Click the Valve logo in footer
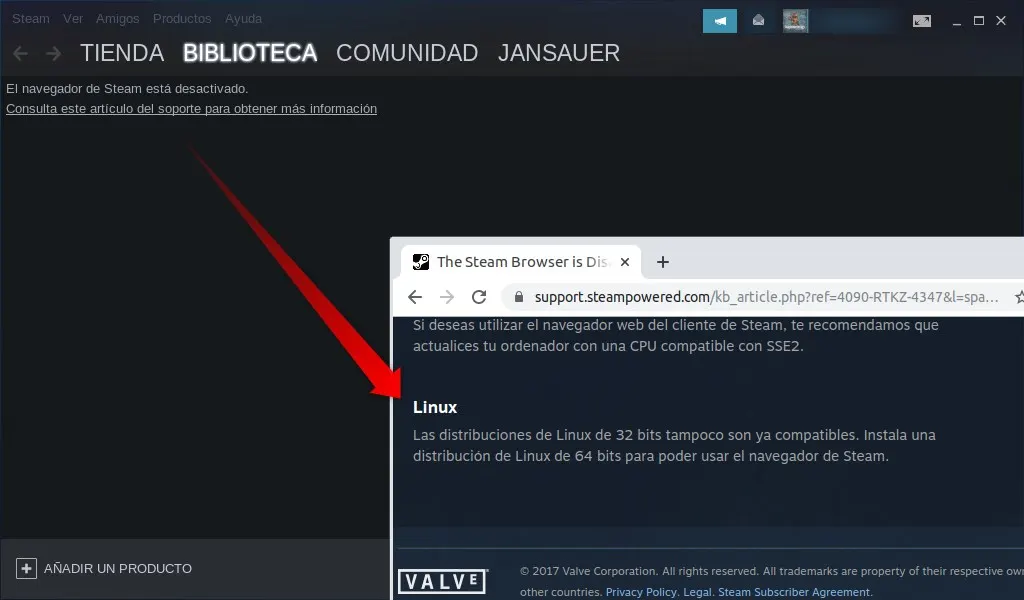Image resolution: width=1024 pixels, height=600 pixels. [x=443, y=581]
